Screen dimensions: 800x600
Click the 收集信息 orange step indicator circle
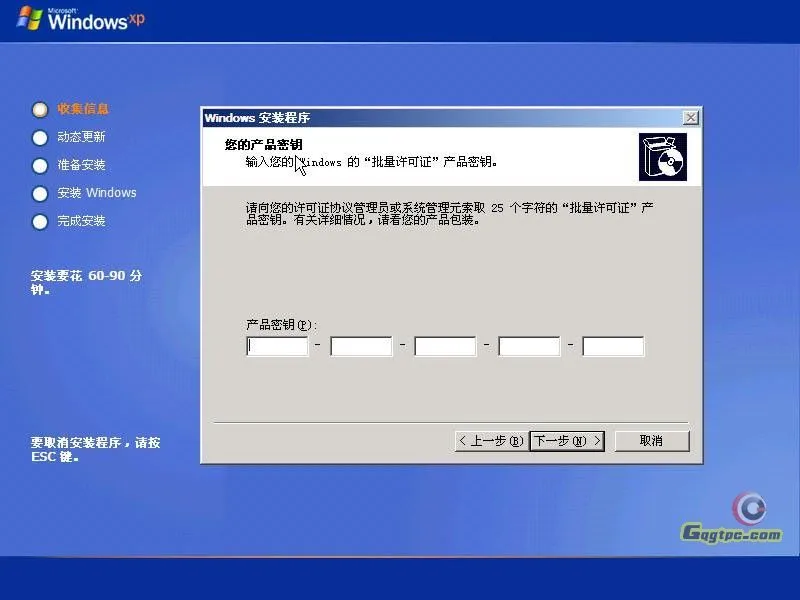pos(40,109)
